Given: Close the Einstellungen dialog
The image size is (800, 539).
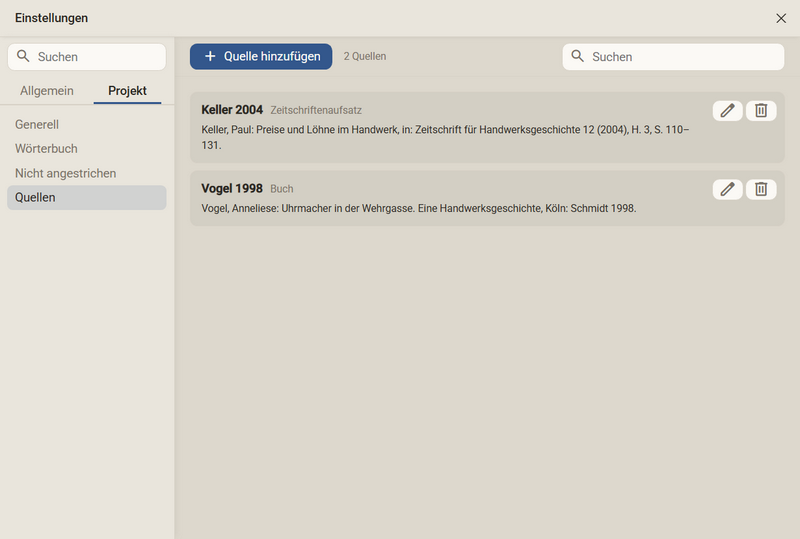Looking at the screenshot, I should point(781,18).
